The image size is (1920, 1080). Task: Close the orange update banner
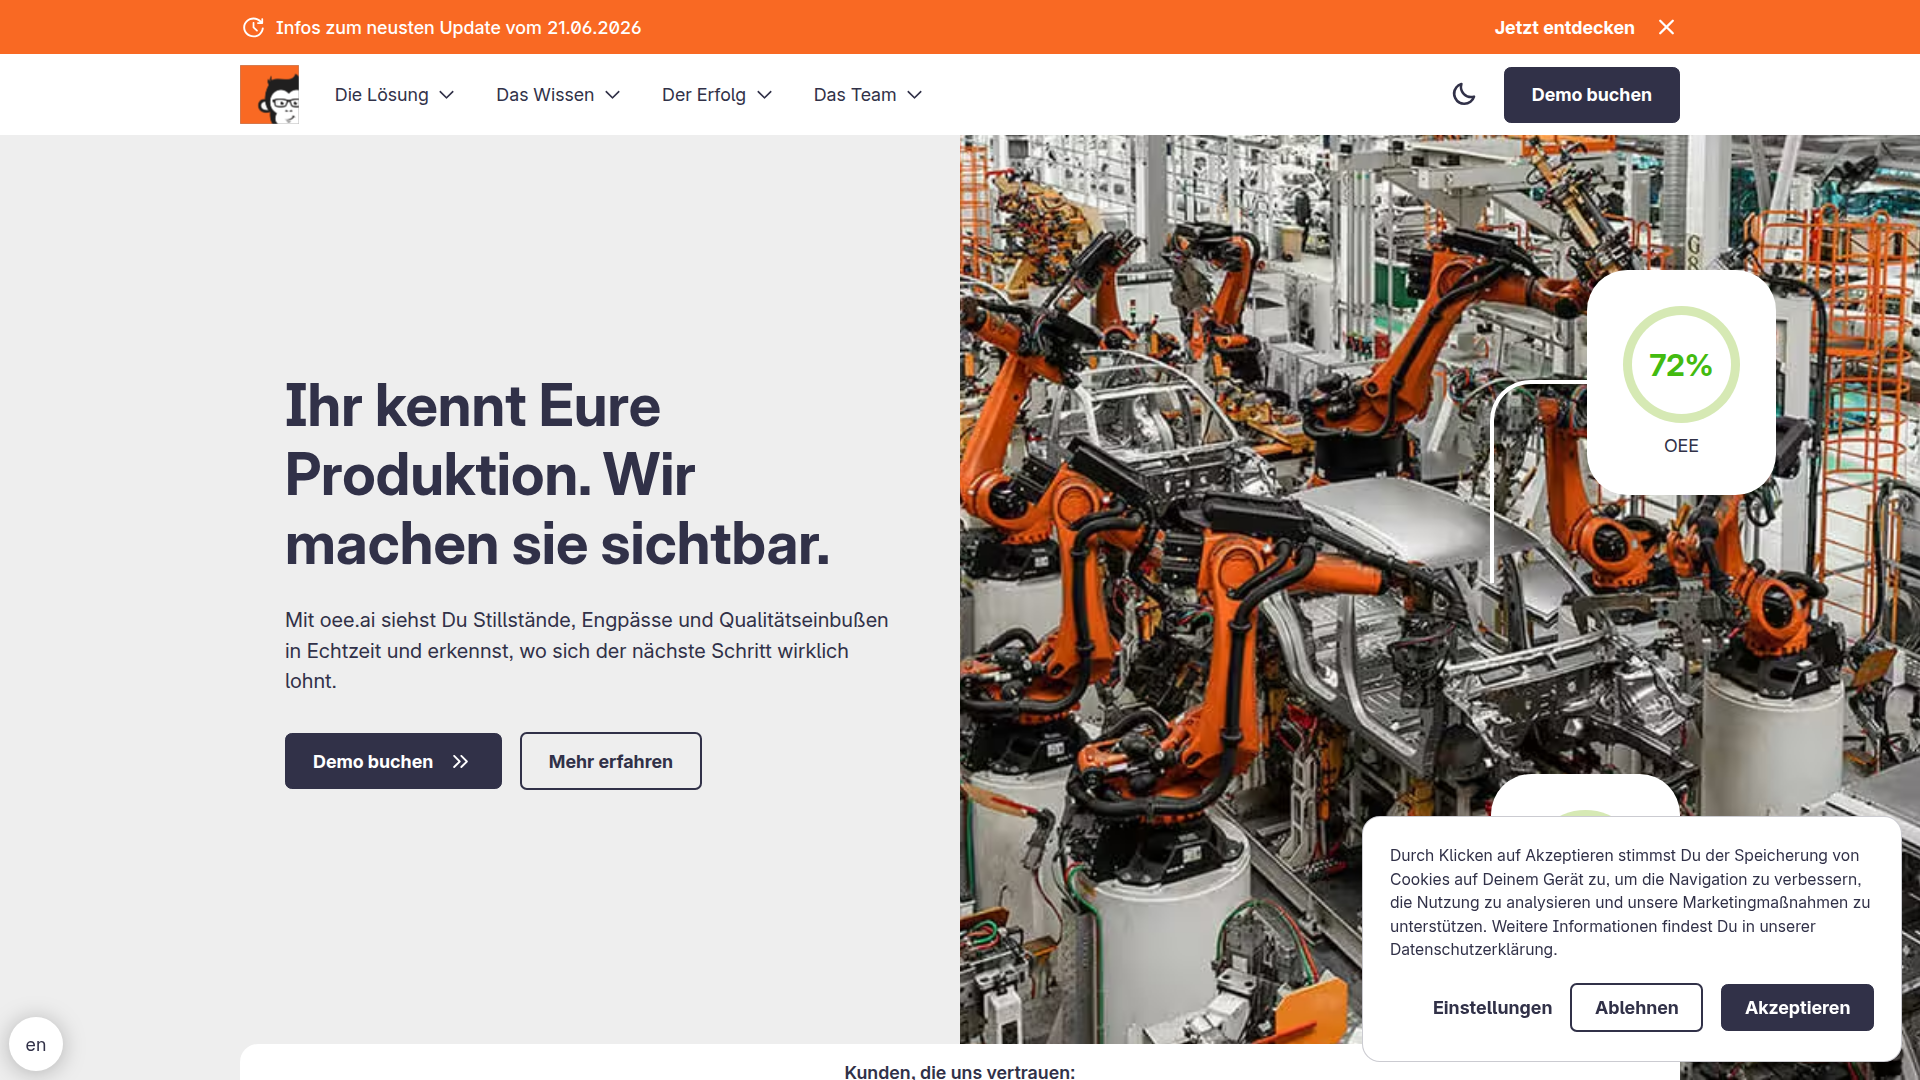[x=1666, y=27]
